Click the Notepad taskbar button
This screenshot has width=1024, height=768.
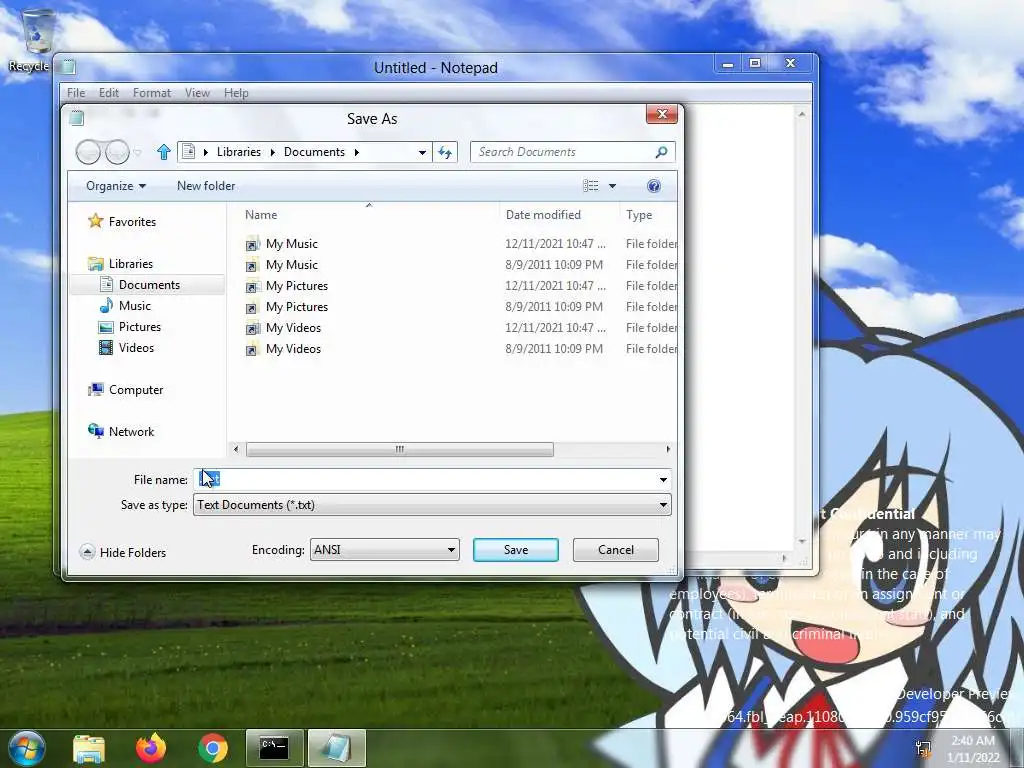click(336, 748)
